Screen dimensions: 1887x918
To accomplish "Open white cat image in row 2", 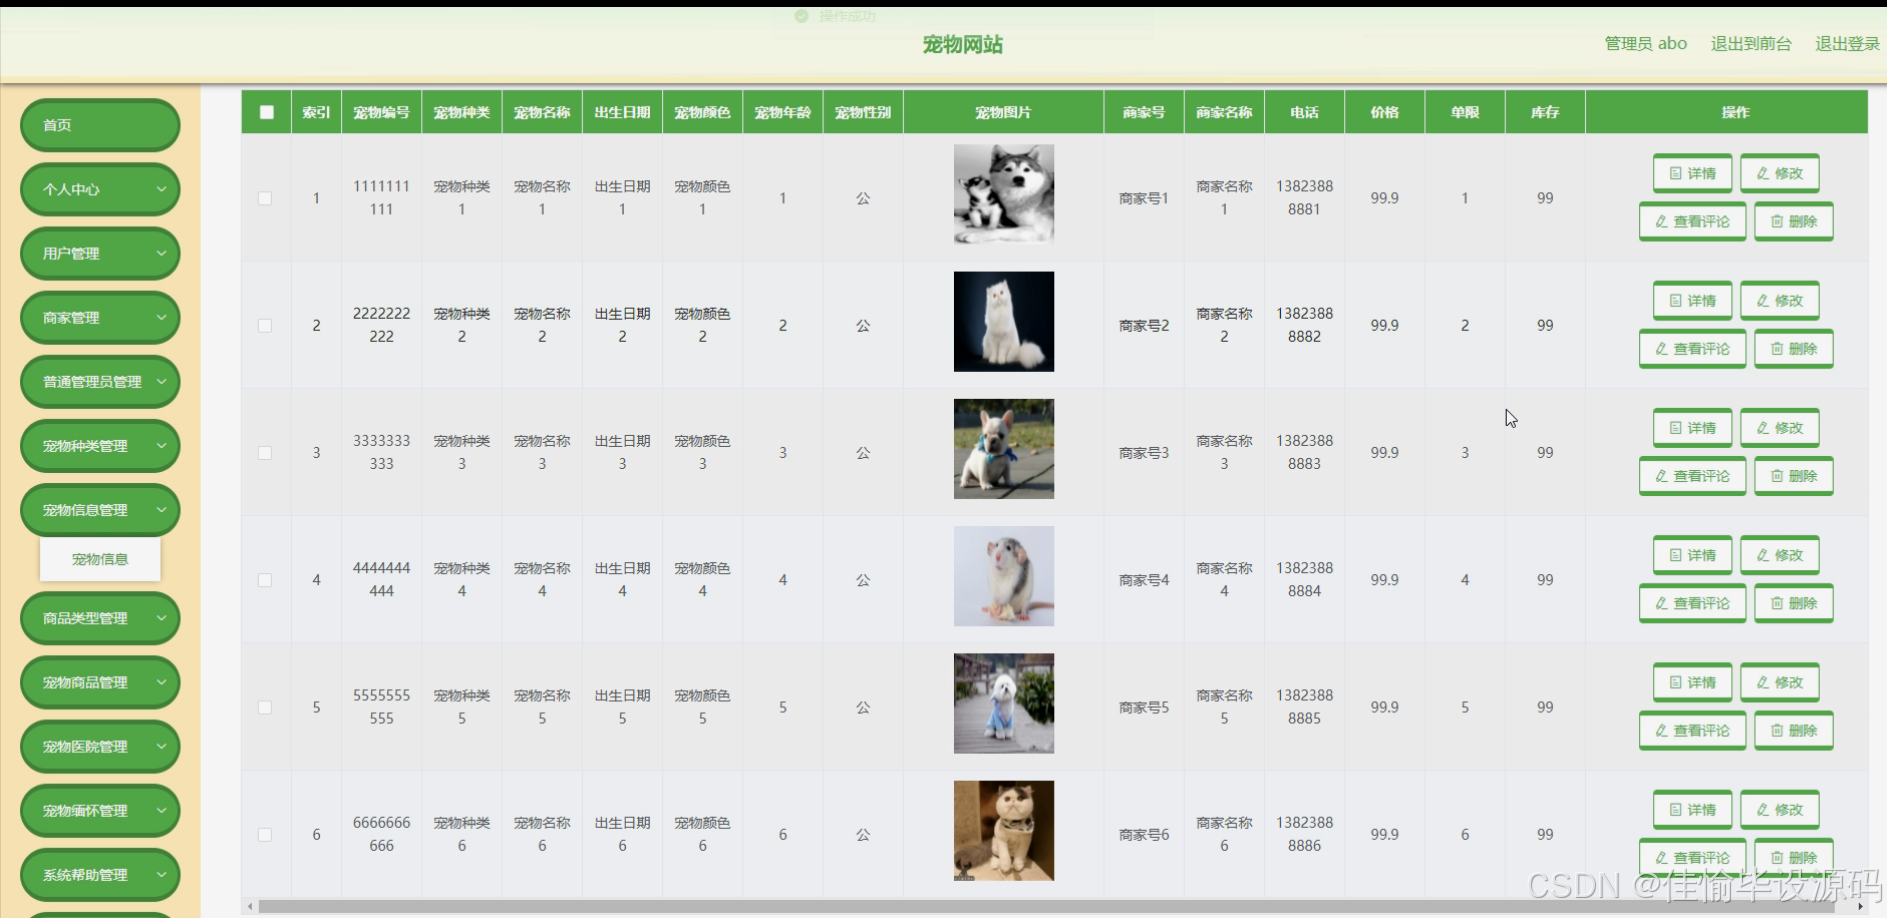I will pyautogui.click(x=1004, y=321).
